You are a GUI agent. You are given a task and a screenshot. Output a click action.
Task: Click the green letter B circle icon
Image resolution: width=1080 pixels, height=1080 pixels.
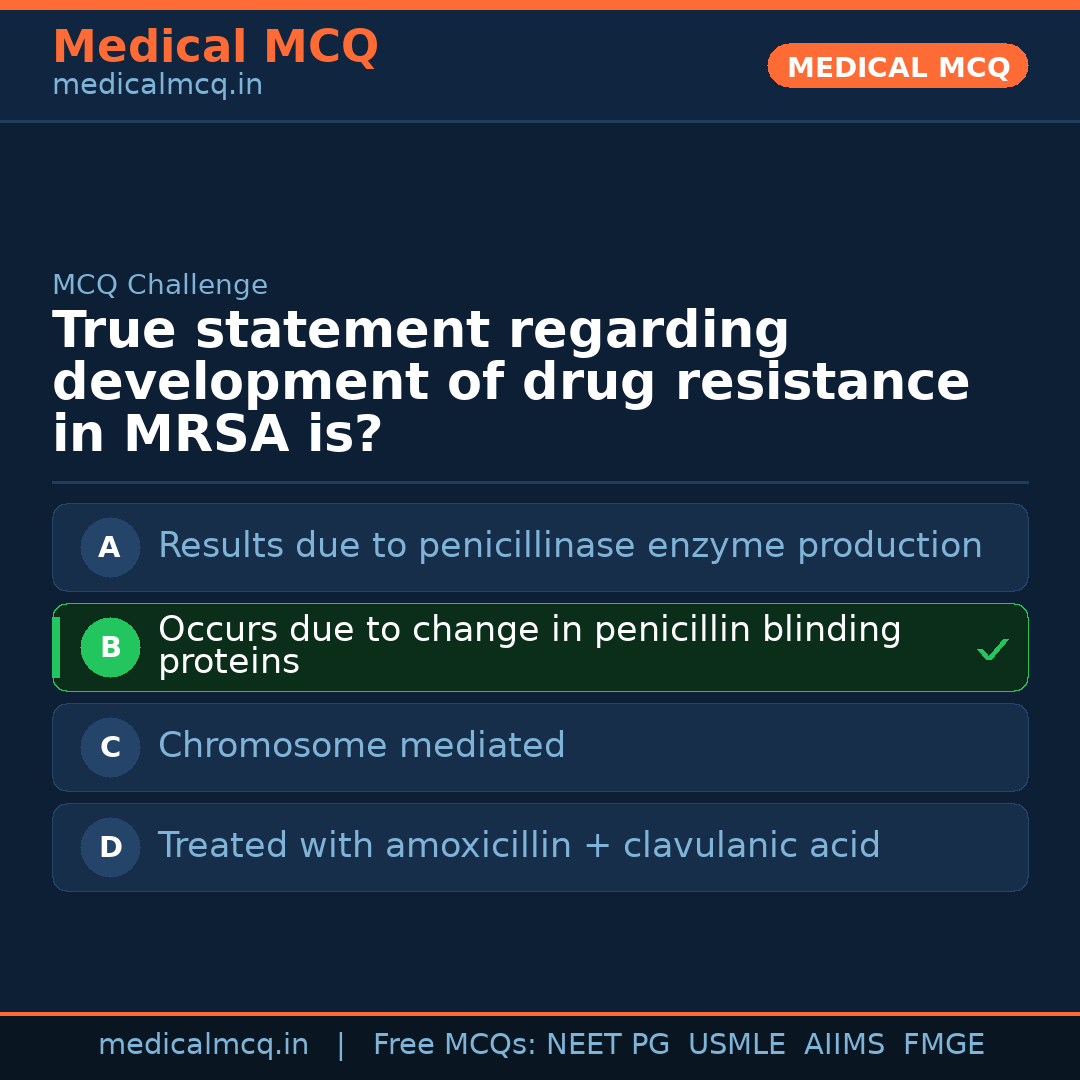click(x=110, y=647)
